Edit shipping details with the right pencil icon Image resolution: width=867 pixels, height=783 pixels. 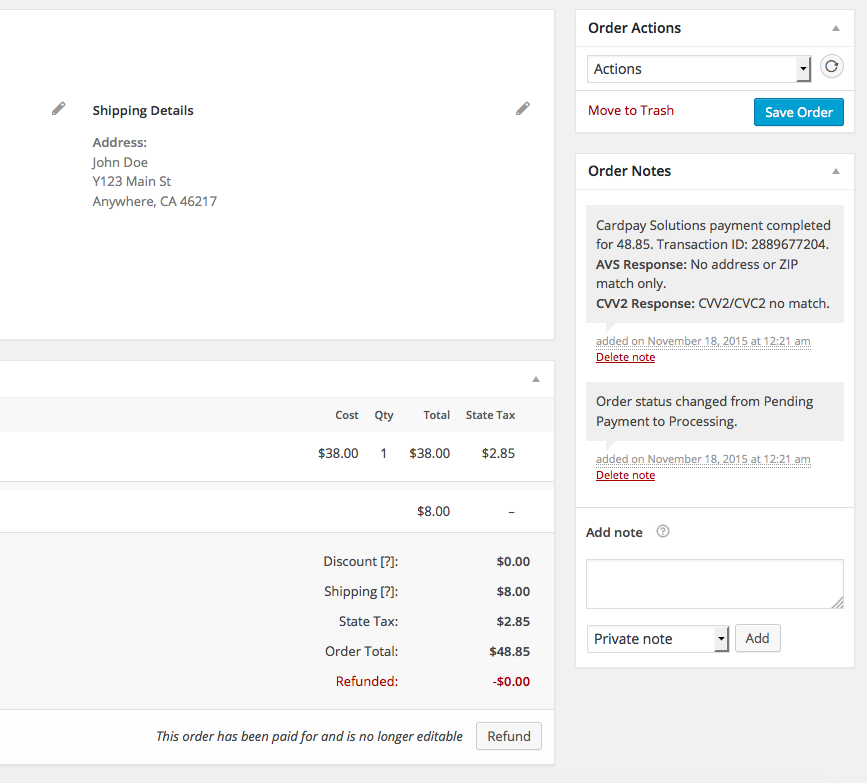point(523,108)
